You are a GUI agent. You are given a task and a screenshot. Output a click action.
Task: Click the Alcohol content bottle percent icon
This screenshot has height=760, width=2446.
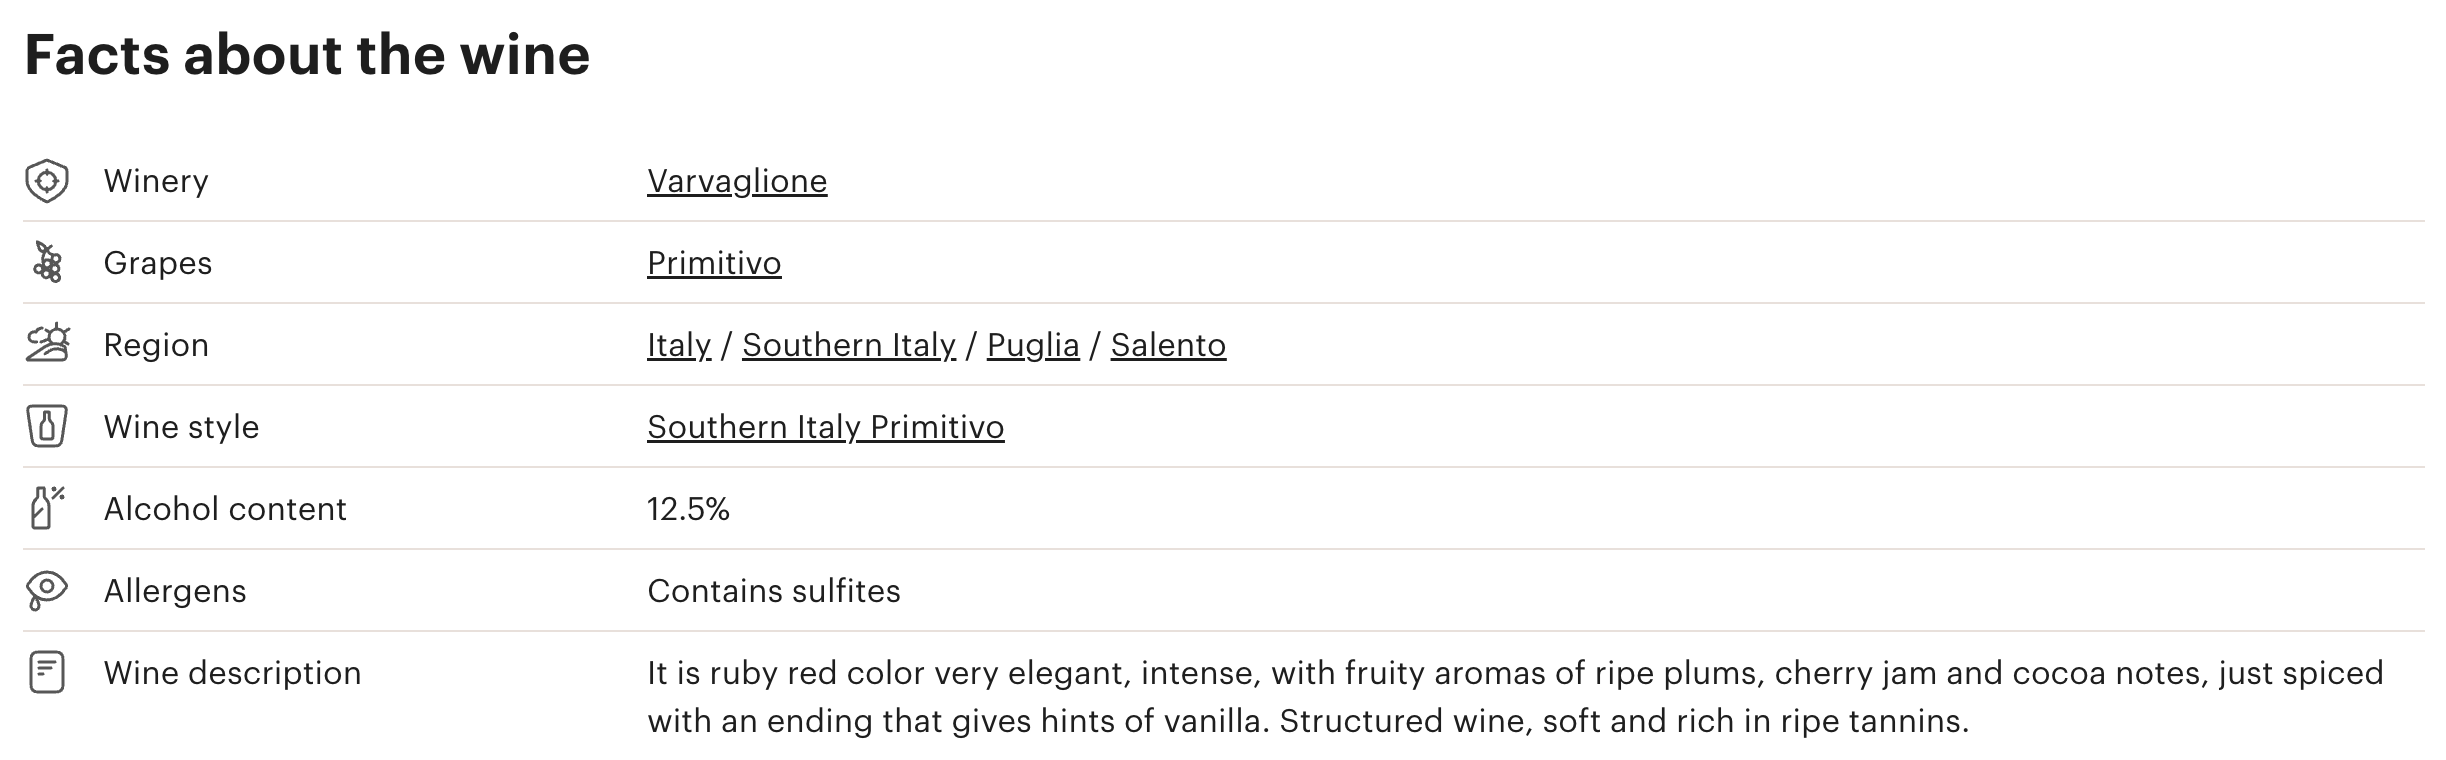(46, 508)
